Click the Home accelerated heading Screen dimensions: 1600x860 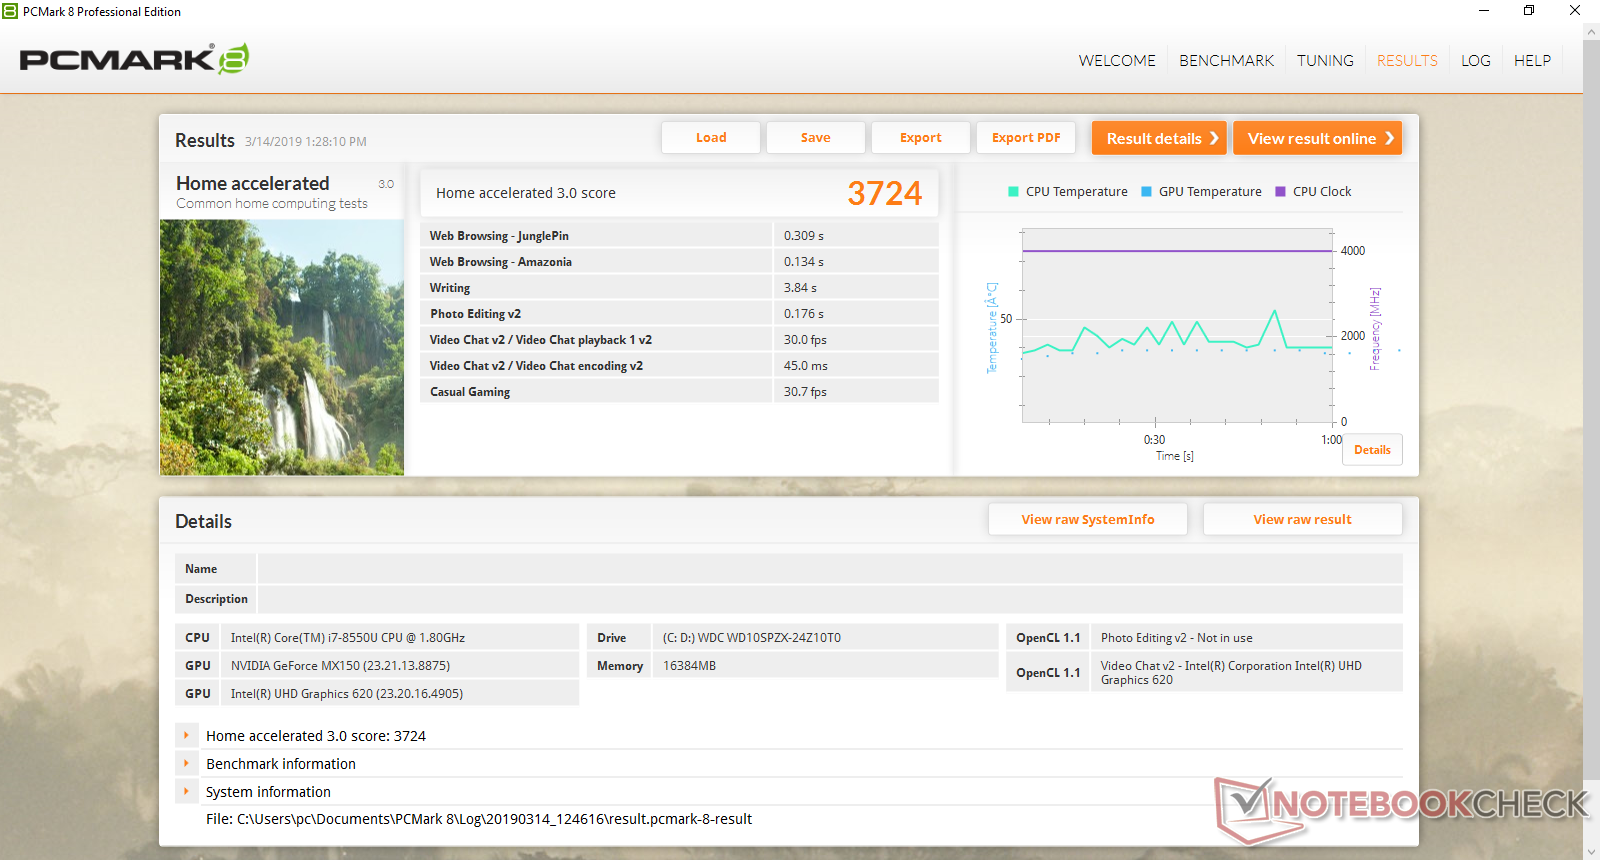point(253,183)
